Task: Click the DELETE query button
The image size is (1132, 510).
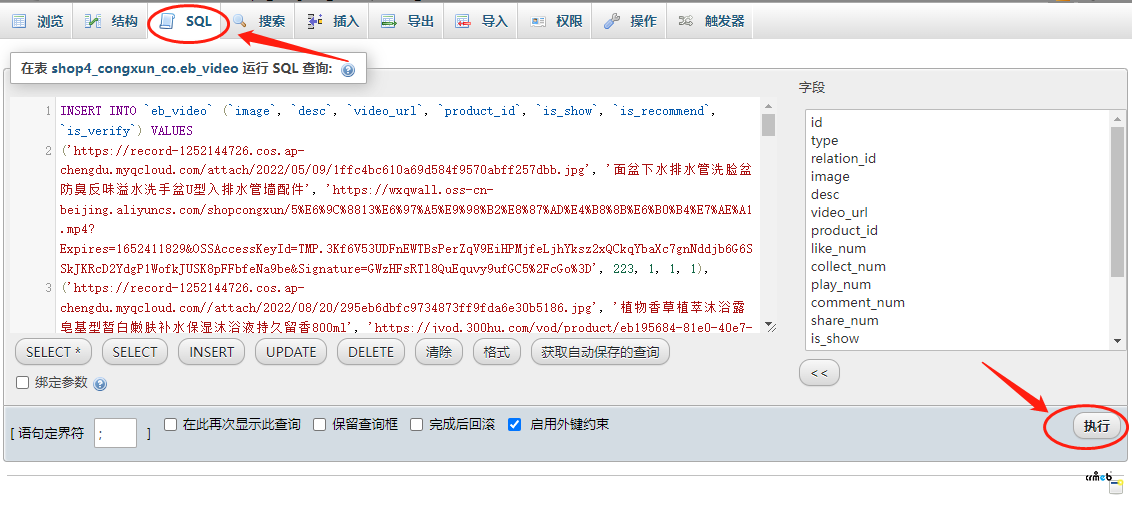Action: 371,352
